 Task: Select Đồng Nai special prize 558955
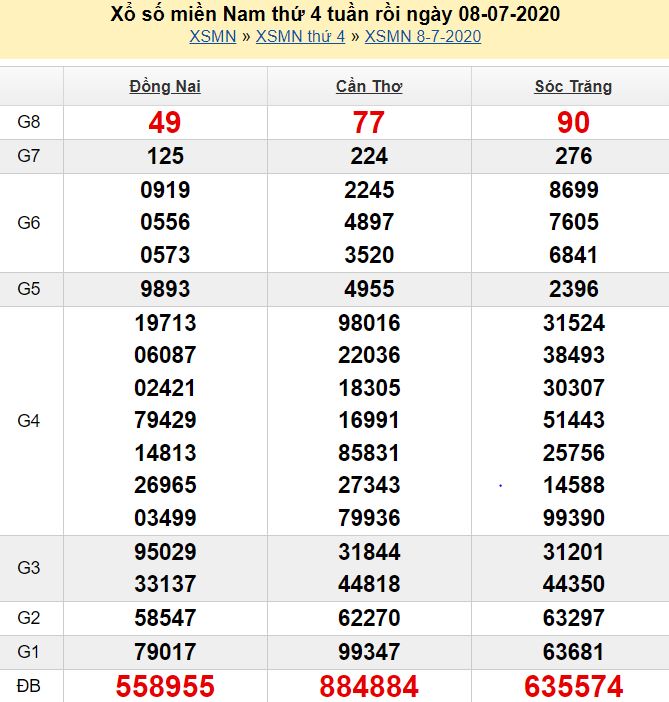point(165,686)
